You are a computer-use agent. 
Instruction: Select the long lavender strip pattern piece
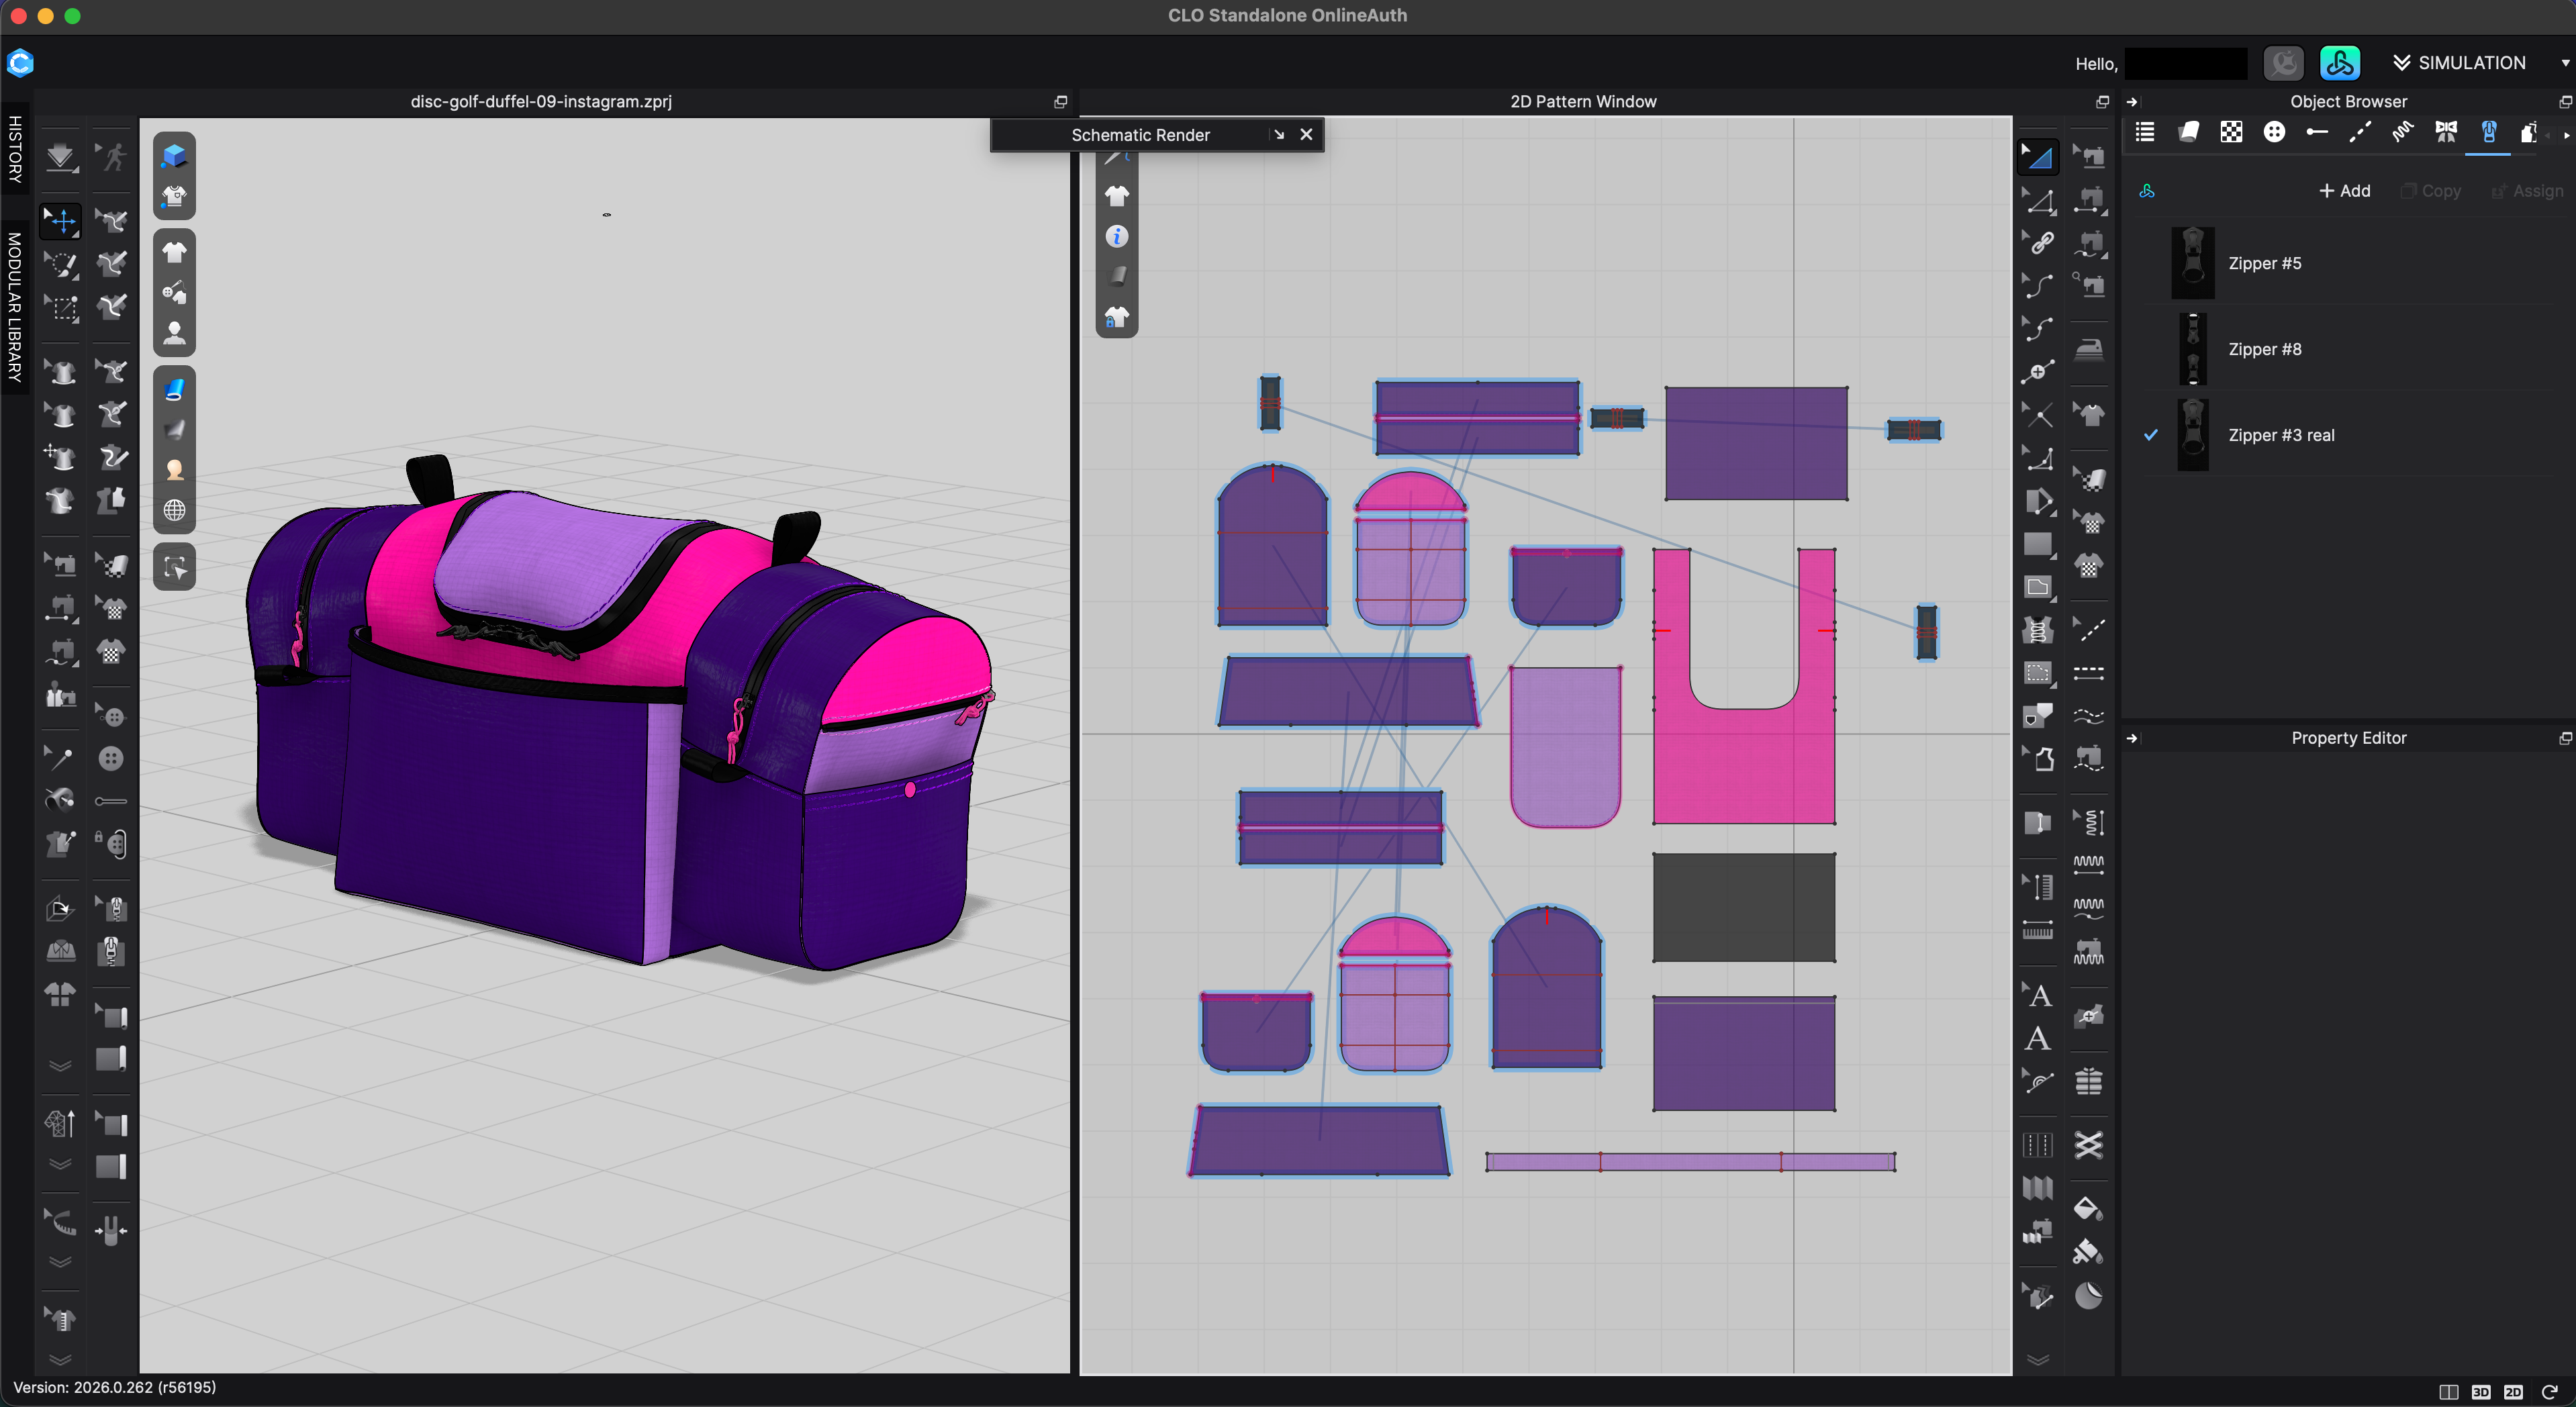click(x=1690, y=1162)
